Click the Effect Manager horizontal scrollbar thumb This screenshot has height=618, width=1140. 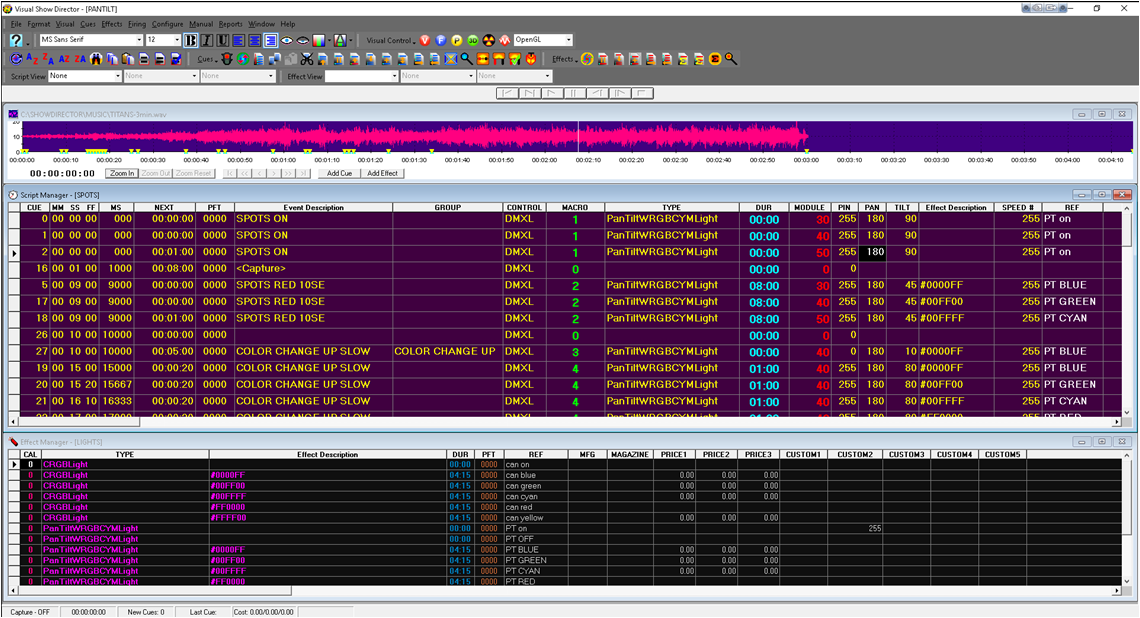154,591
